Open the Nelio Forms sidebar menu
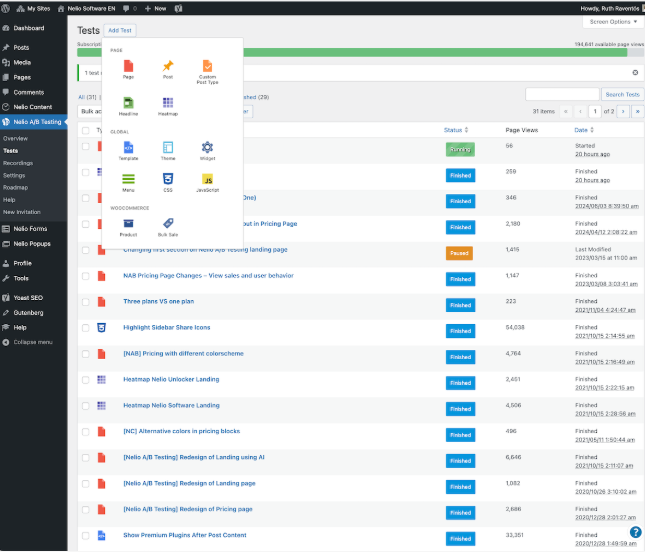 pyautogui.click(x=30, y=229)
